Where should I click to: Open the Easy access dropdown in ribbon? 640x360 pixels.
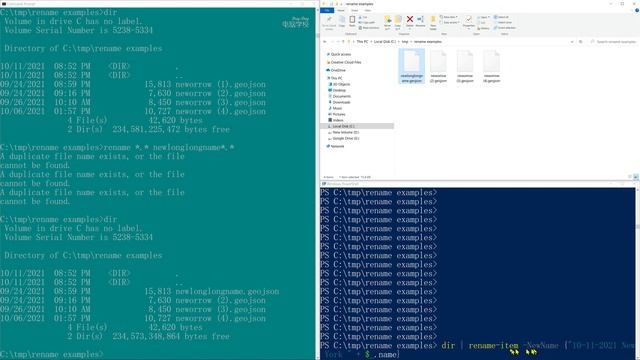[x=450, y=22]
